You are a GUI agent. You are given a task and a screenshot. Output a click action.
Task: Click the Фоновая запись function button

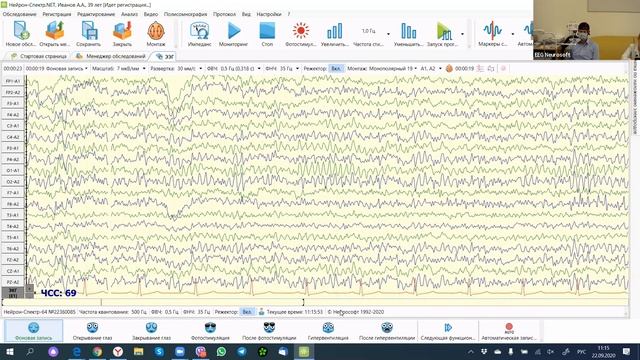pyautogui.click(x=33, y=331)
